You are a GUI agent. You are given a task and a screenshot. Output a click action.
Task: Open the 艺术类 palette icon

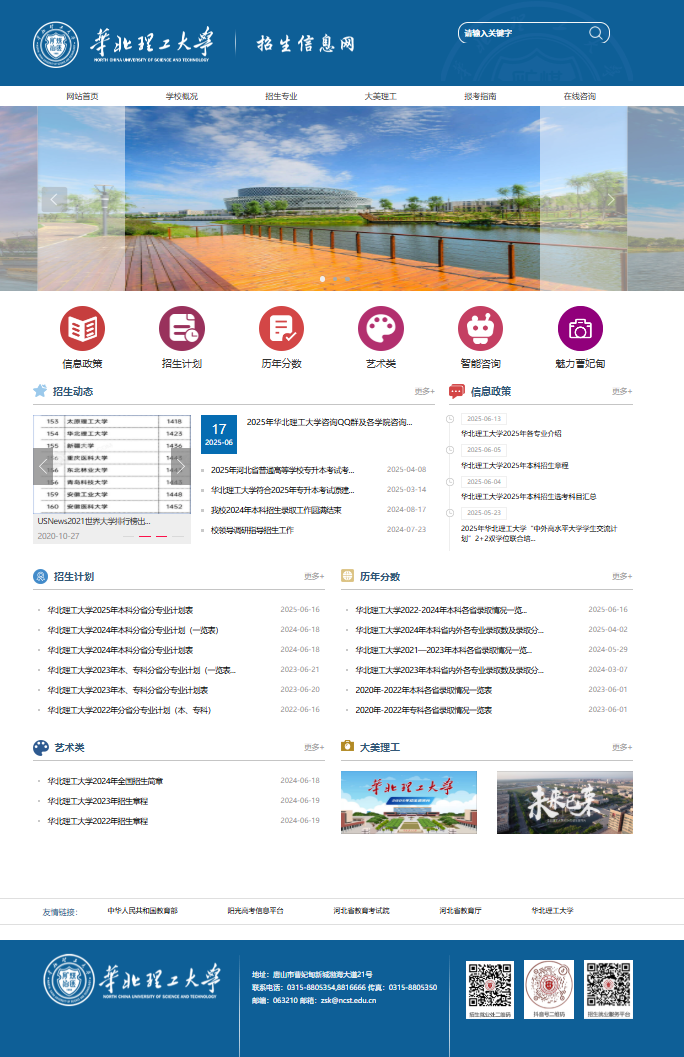tap(381, 328)
